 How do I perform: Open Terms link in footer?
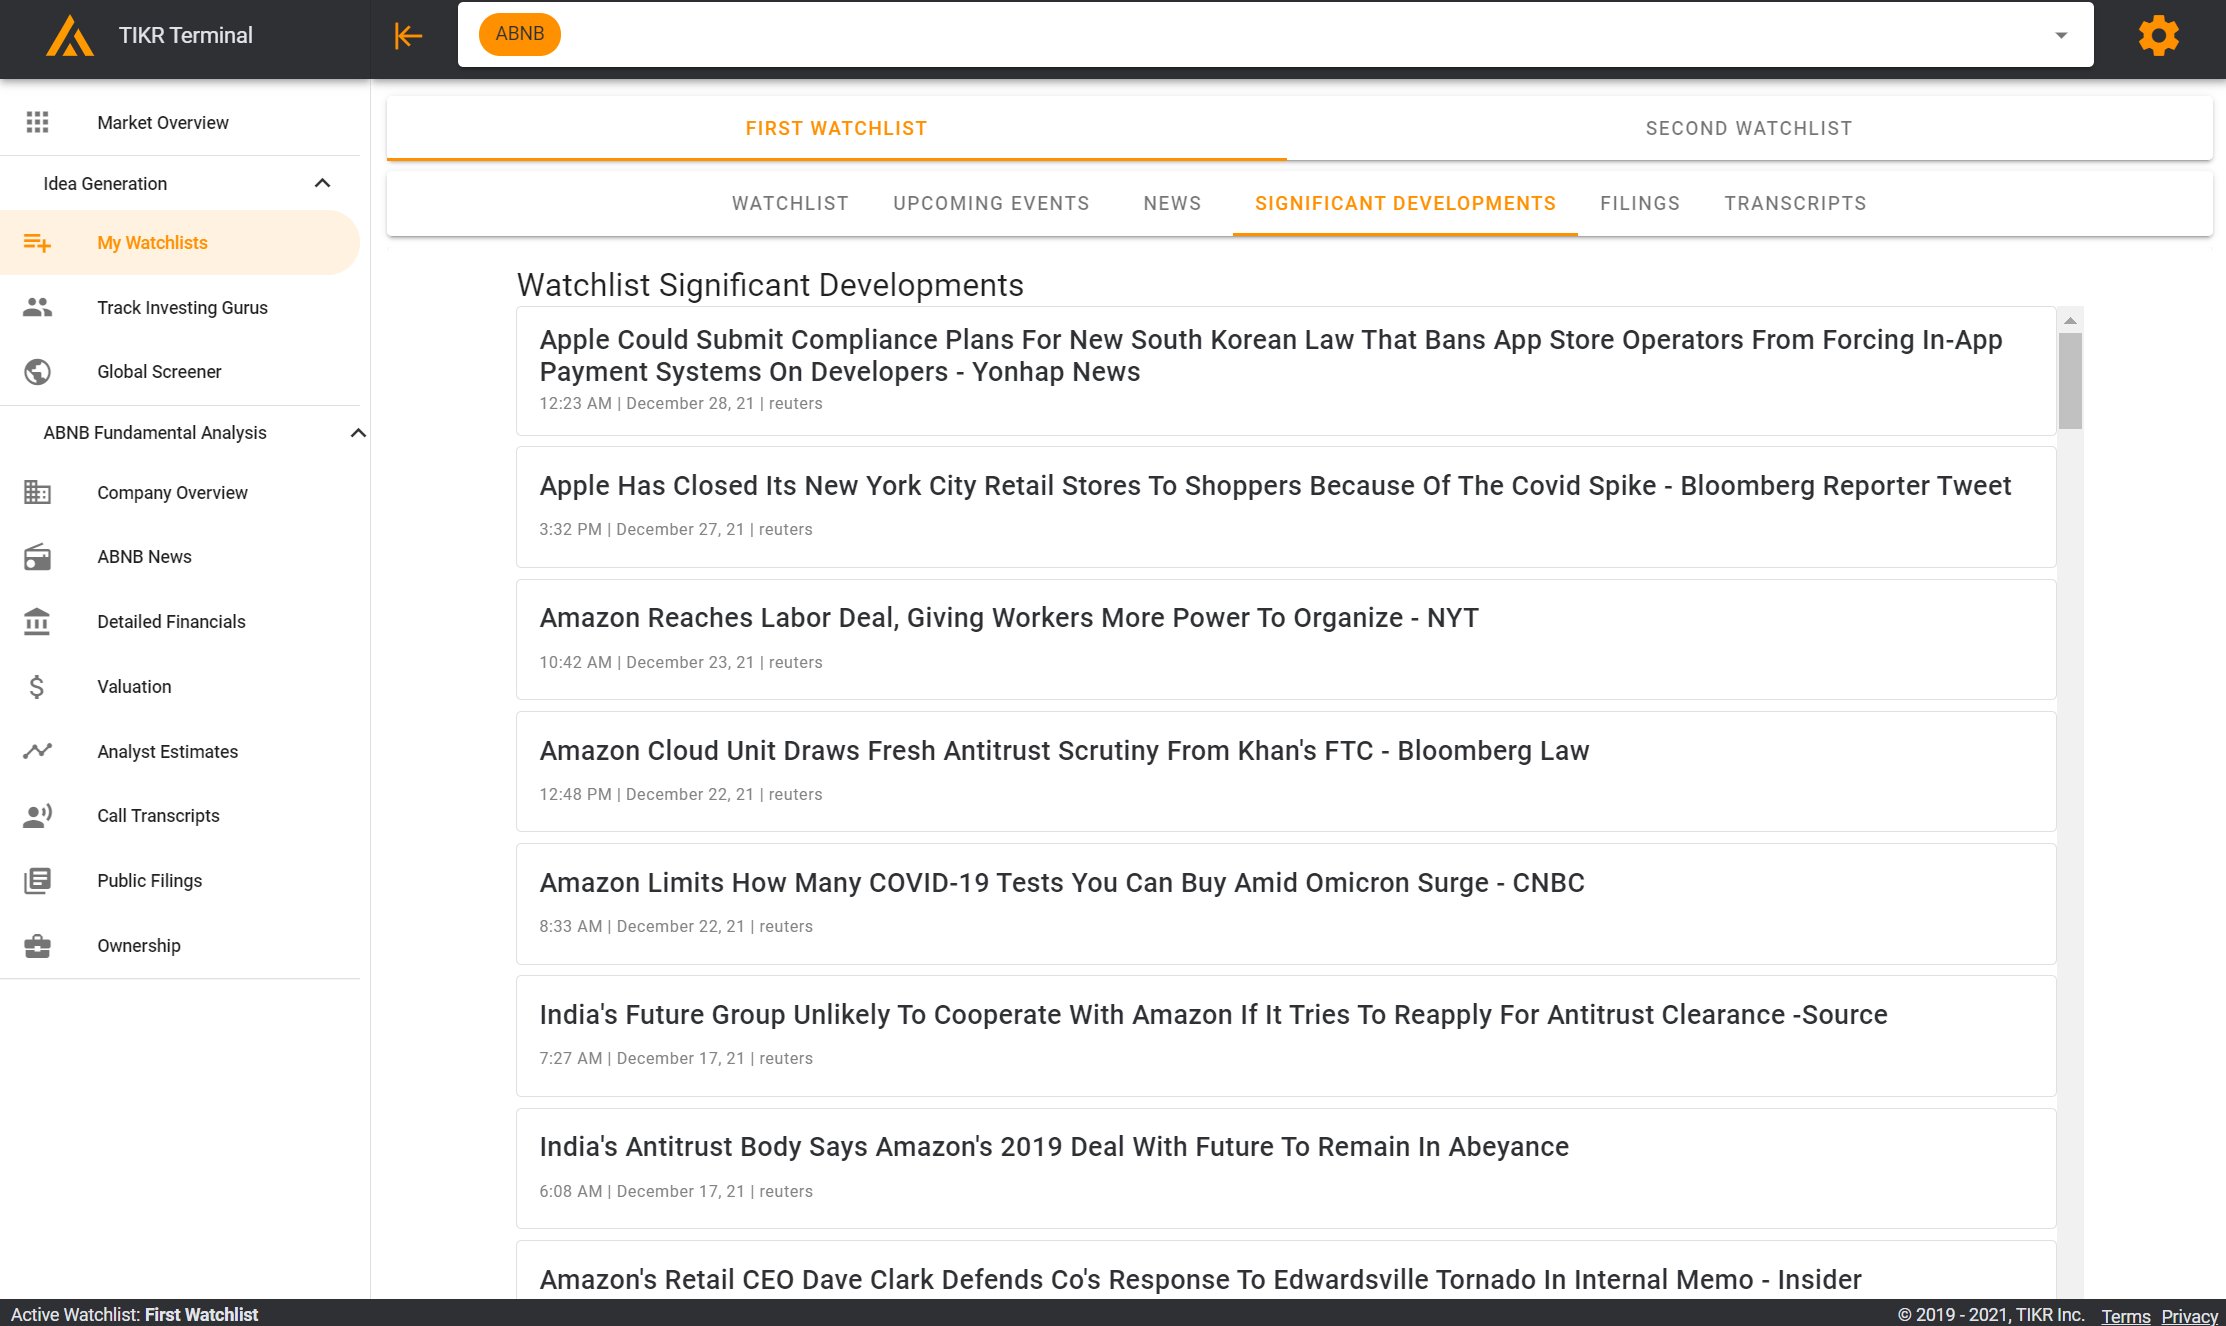tap(2125, 1316)
